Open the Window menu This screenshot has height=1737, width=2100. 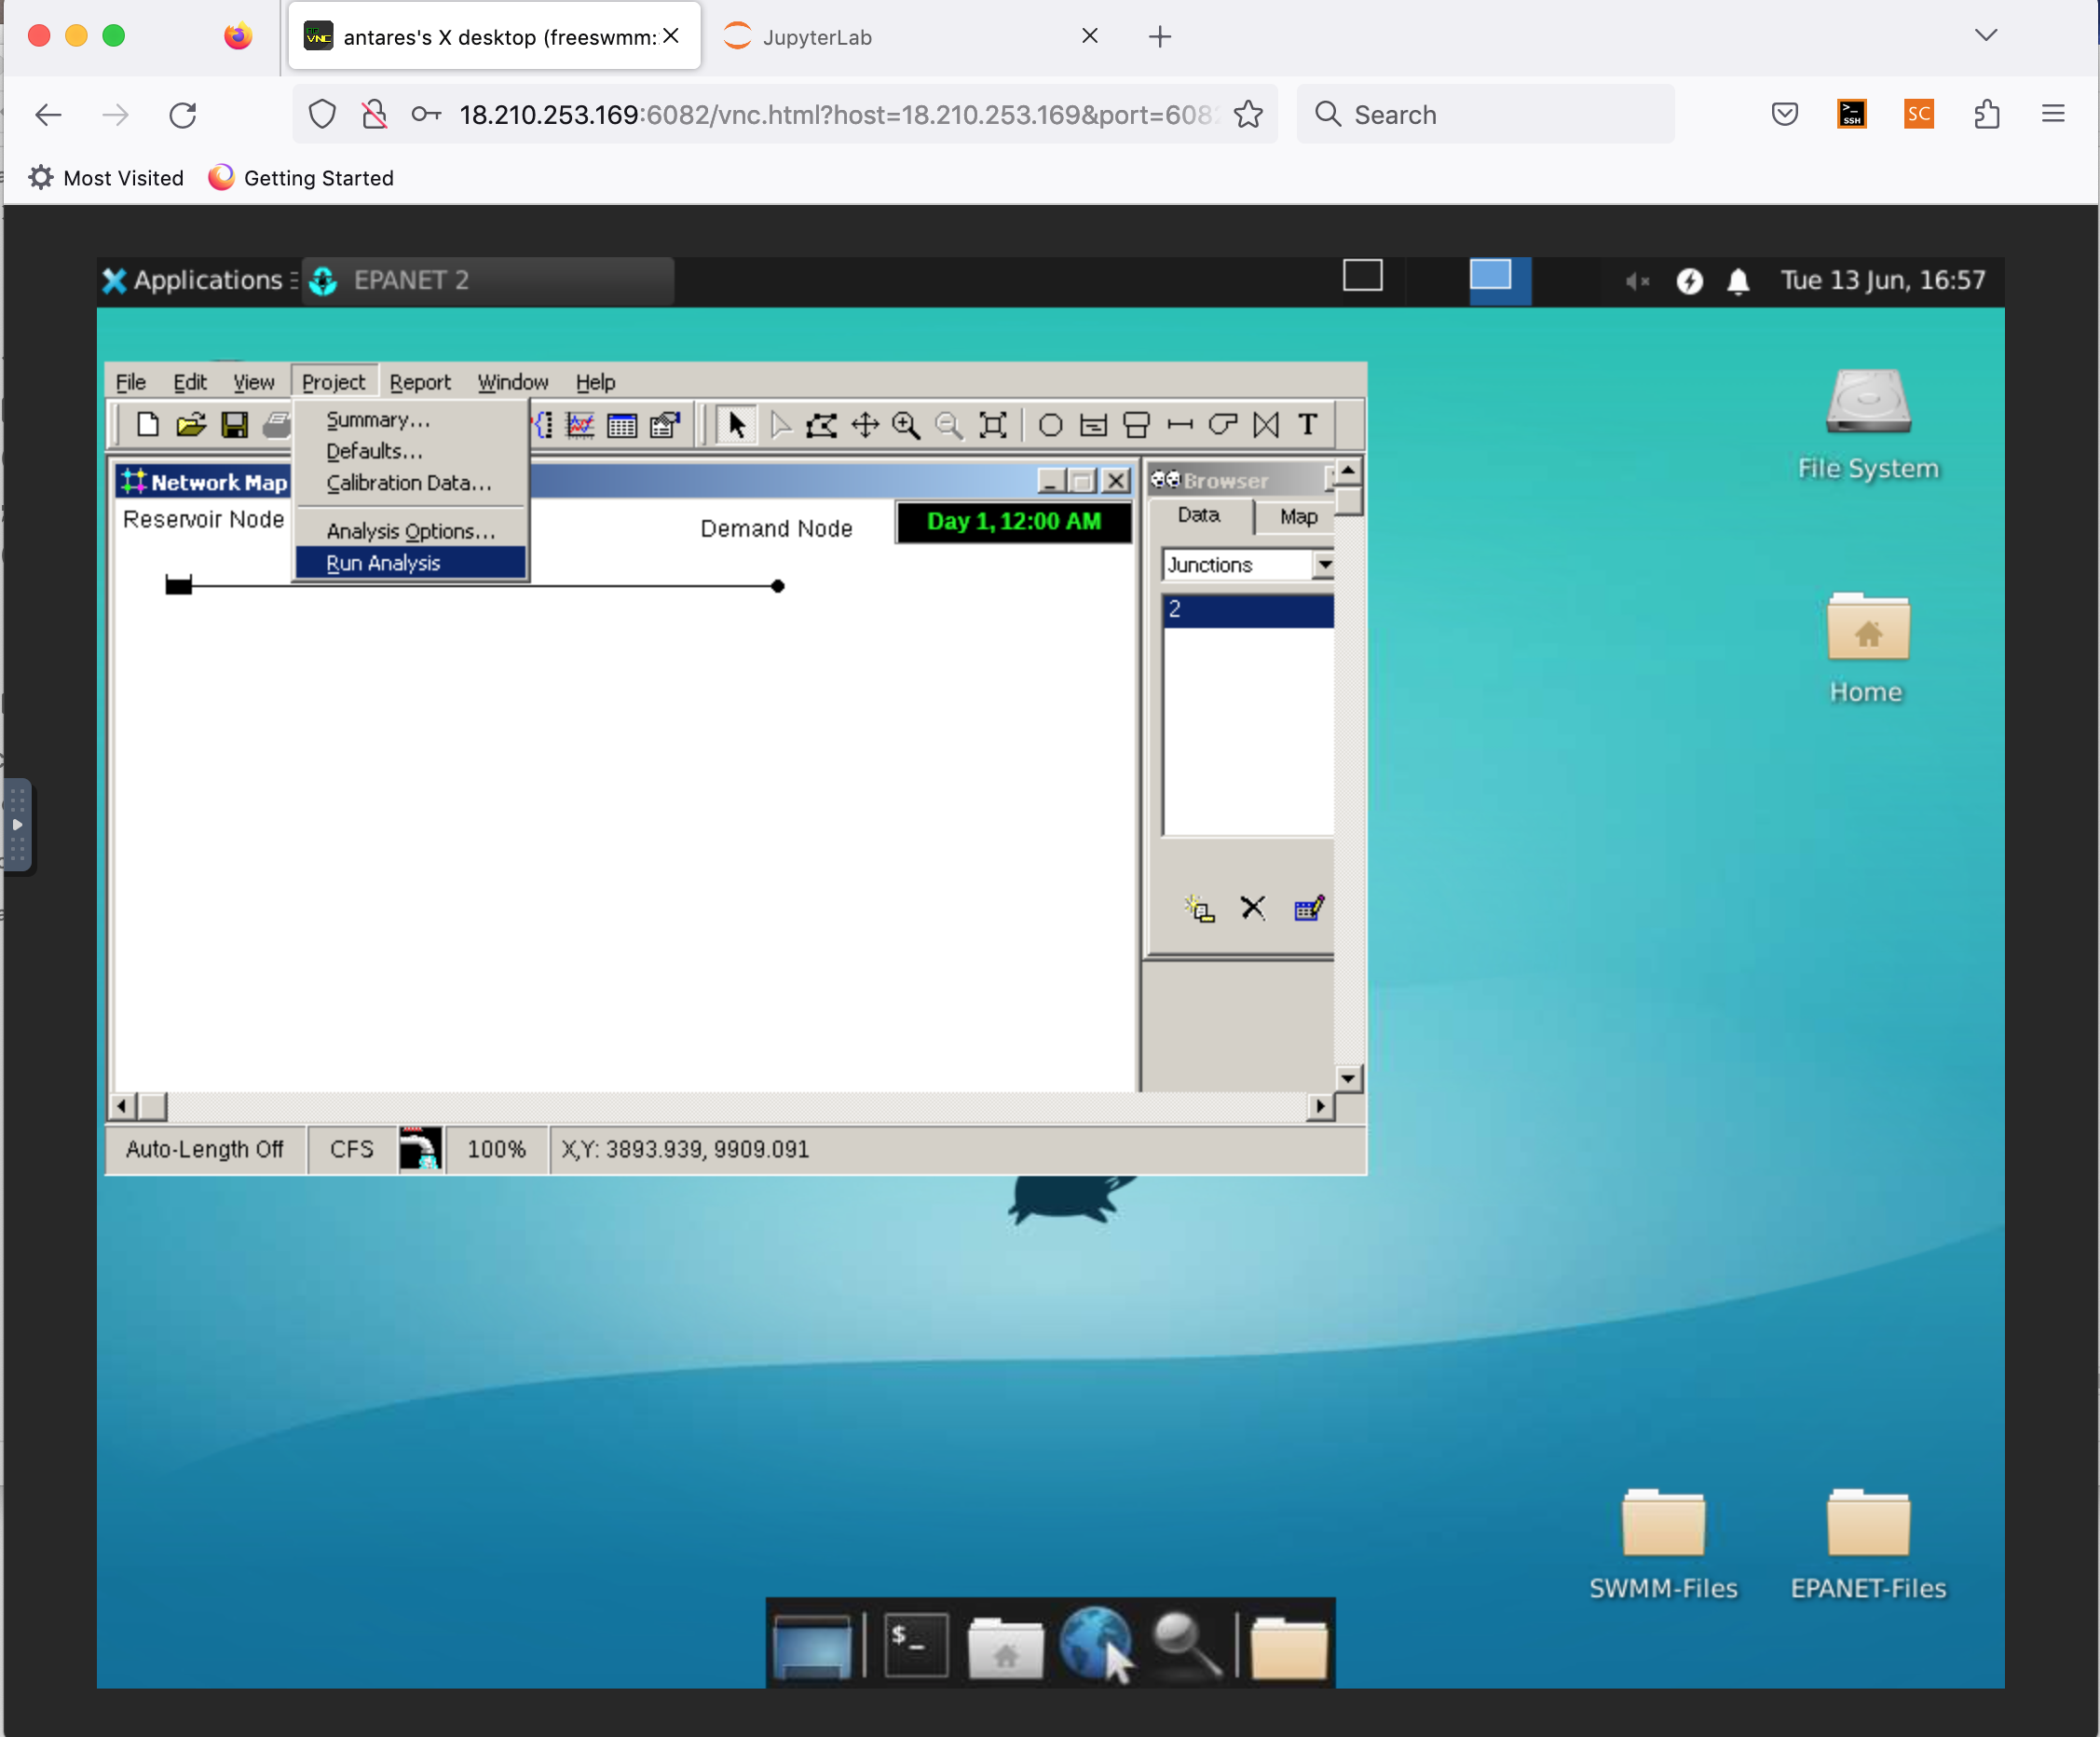pyautogui.click(x=513, y=382)
